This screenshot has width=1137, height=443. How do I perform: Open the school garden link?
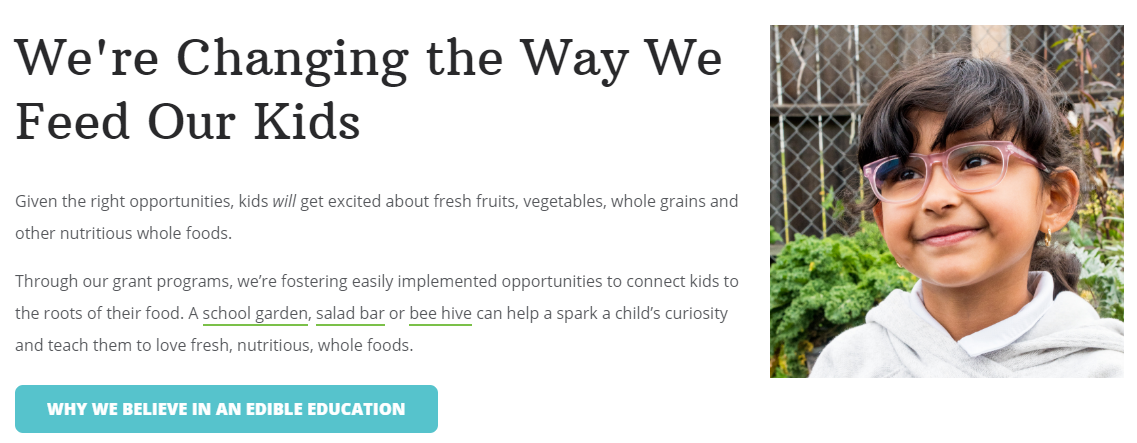(x=255, y=314)
